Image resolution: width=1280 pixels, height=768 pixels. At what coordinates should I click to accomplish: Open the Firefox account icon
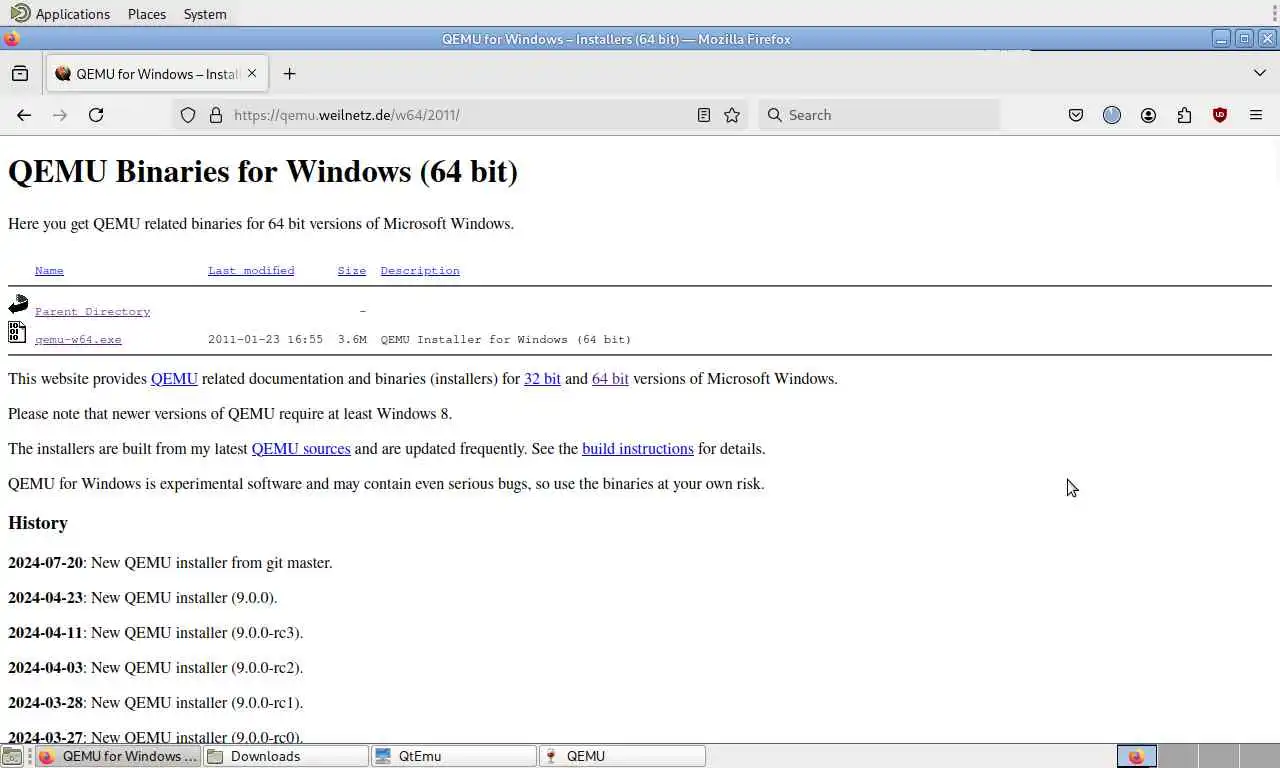(1148, 115)
